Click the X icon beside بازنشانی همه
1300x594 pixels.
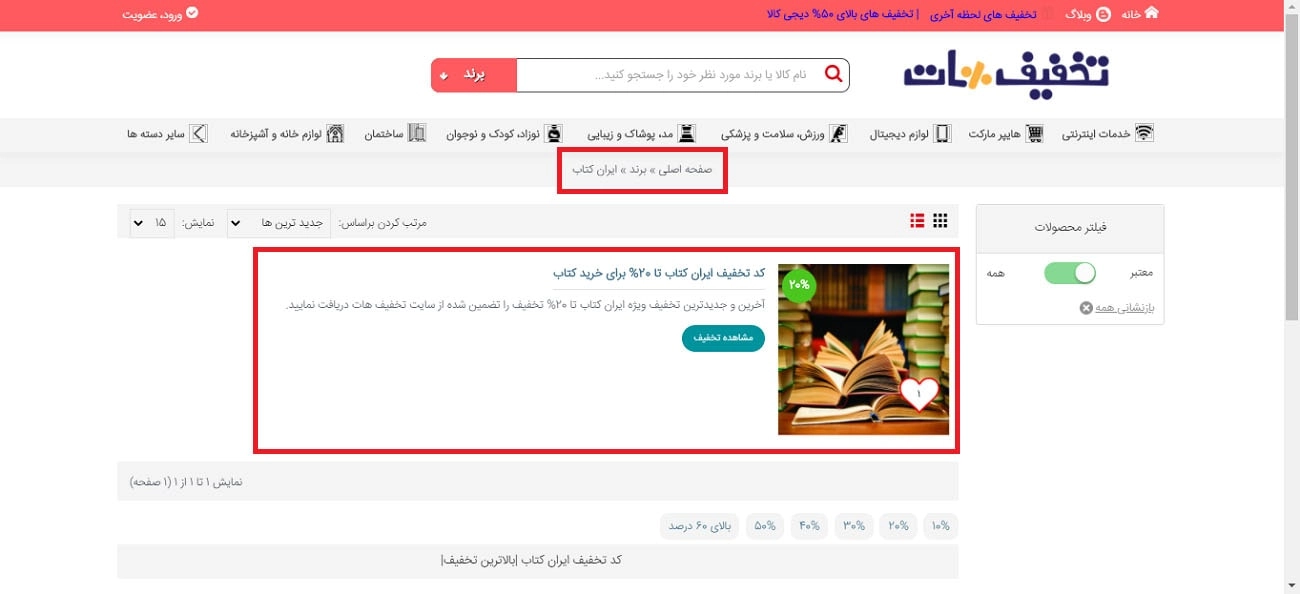coord(1086,308)
